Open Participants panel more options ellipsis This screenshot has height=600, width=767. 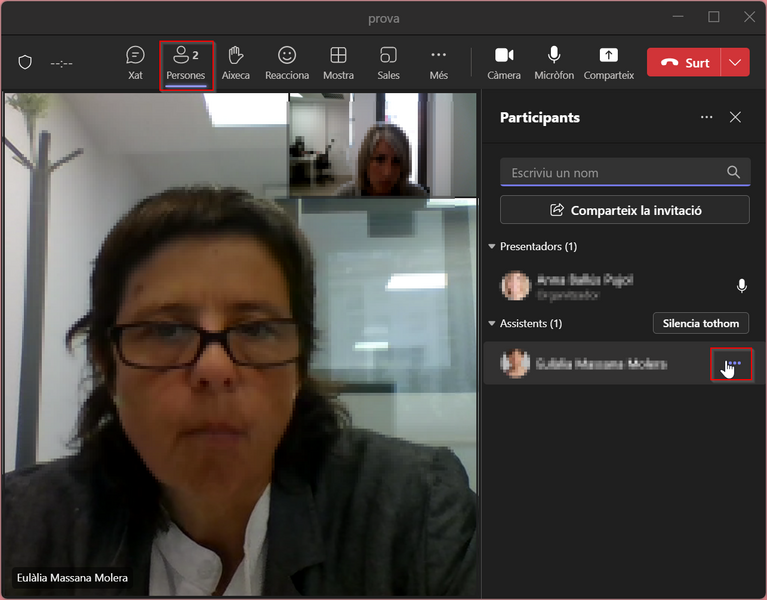coord(706,117)
